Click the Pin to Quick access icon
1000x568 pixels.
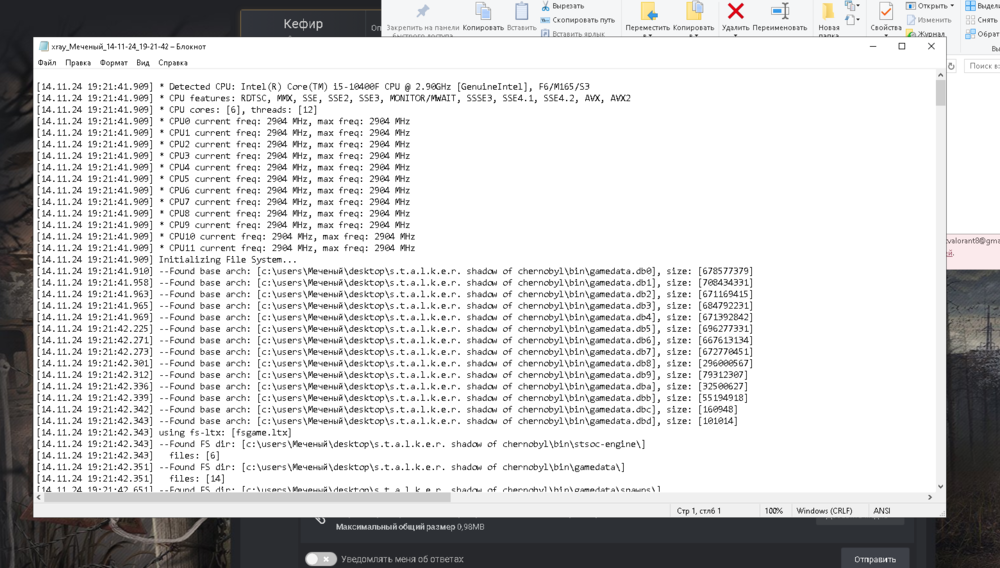422,11
